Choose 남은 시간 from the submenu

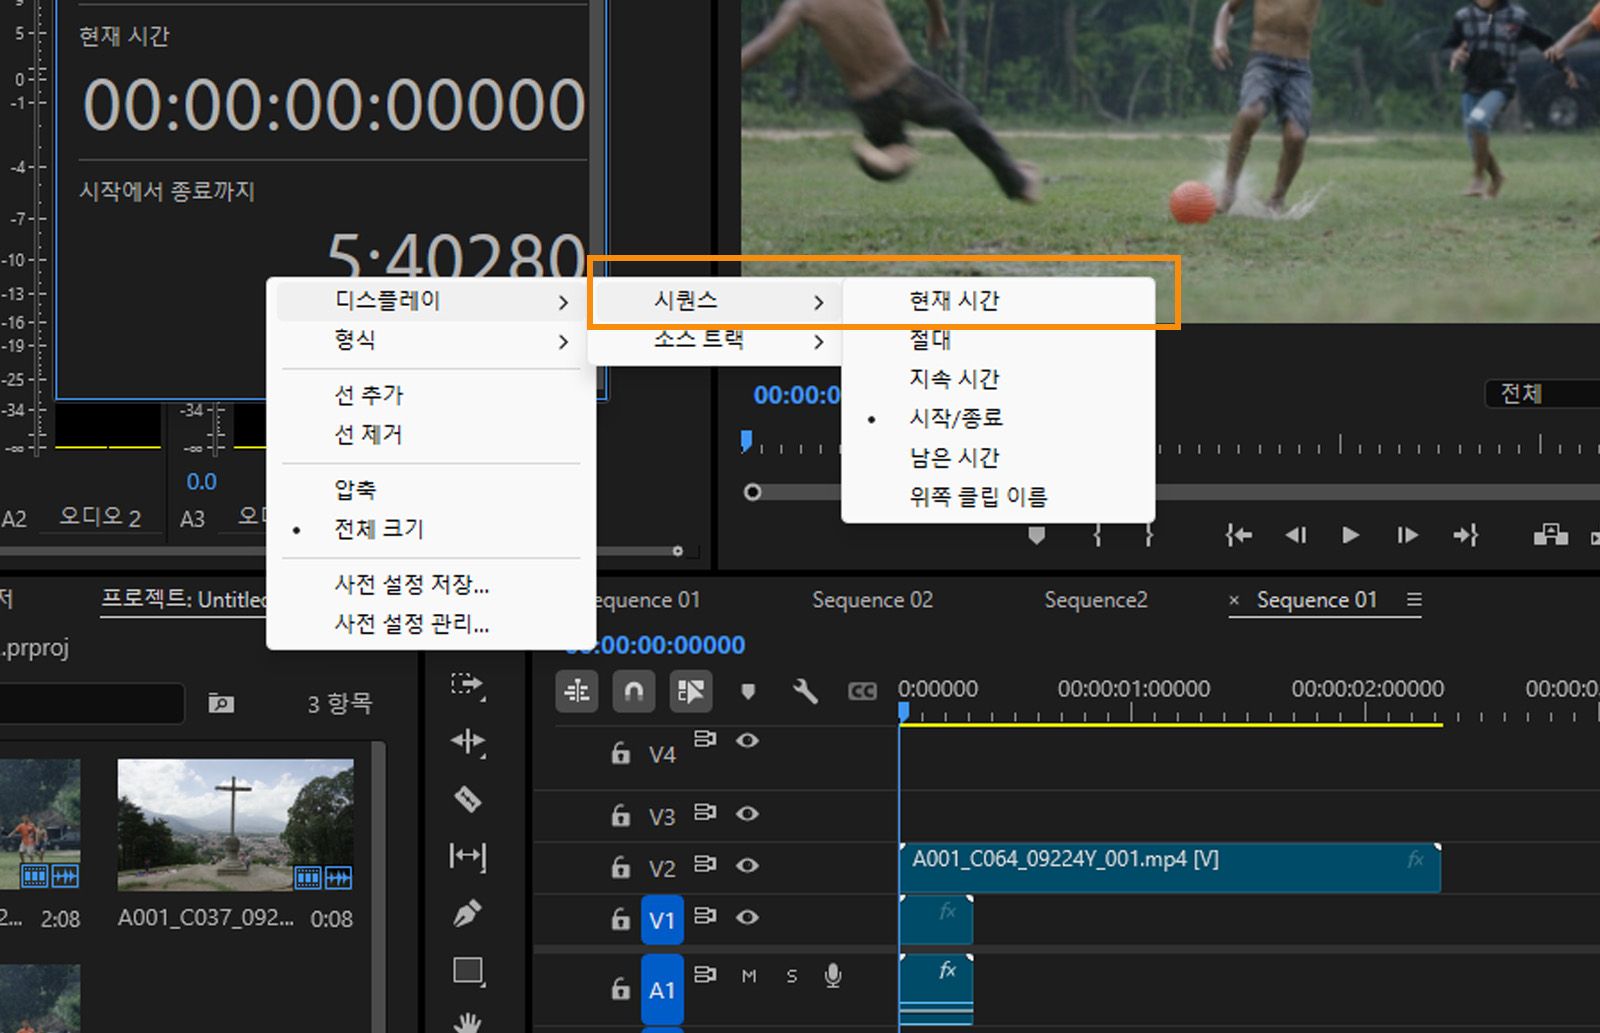998,458
